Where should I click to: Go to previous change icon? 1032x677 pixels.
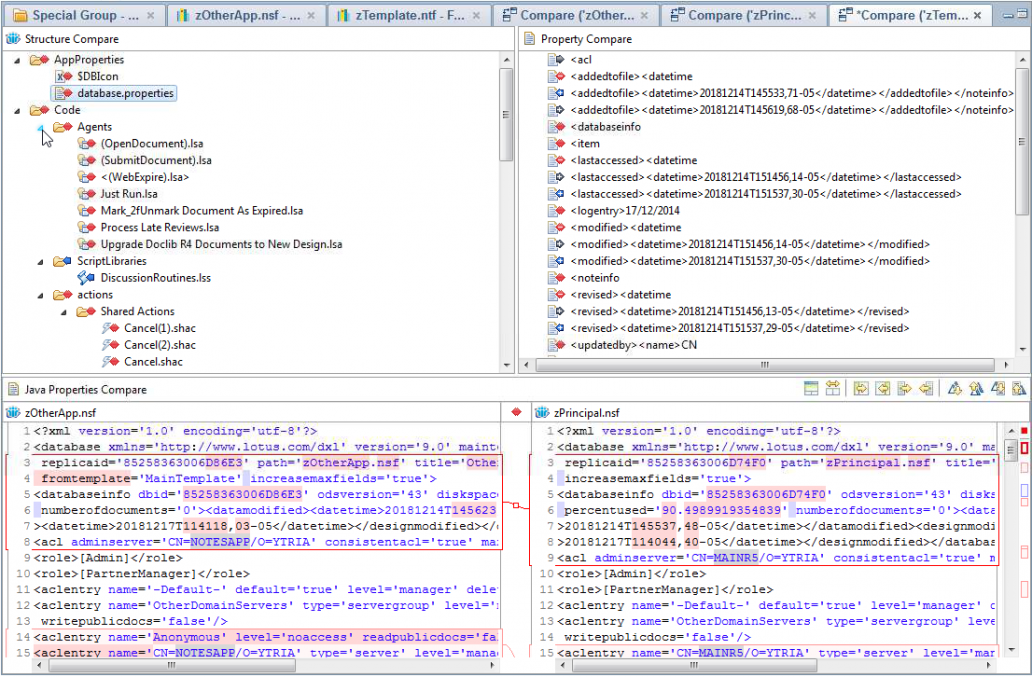1019,388
